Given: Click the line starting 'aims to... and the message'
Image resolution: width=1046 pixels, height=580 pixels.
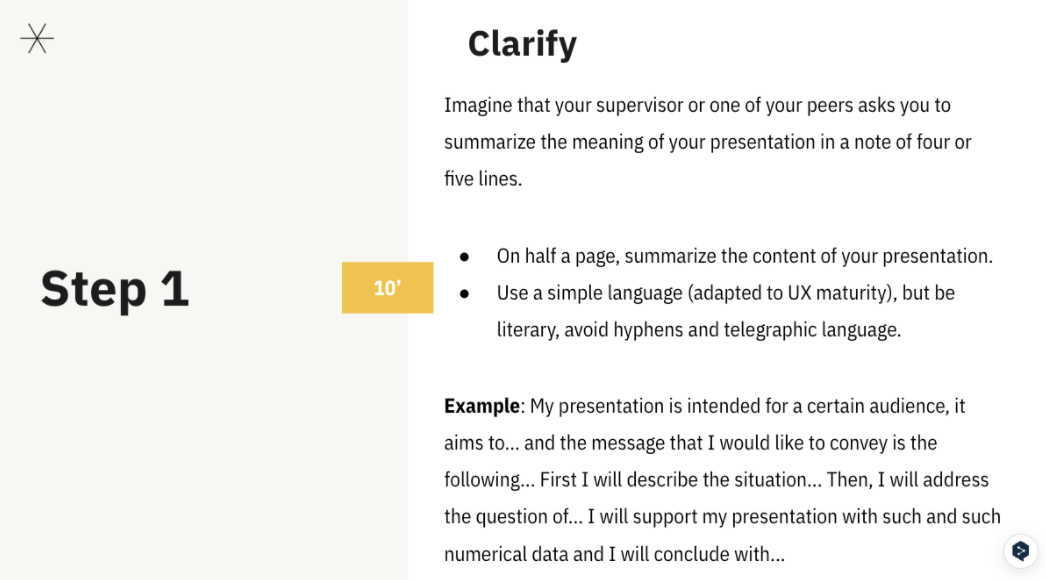Looking at the screenshot, I should [x=690, y=443].
